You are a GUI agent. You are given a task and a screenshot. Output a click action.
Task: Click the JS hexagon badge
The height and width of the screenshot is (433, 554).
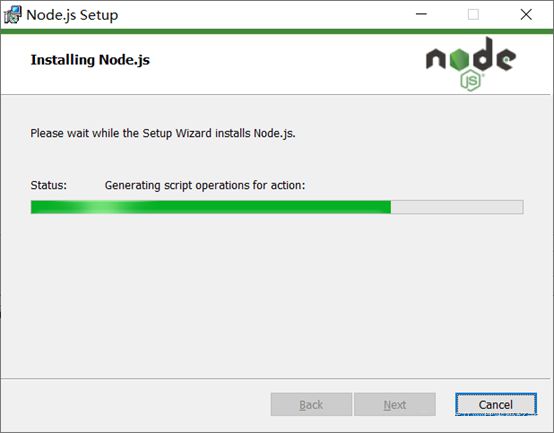pyautogui.click(x=471, y=81)
